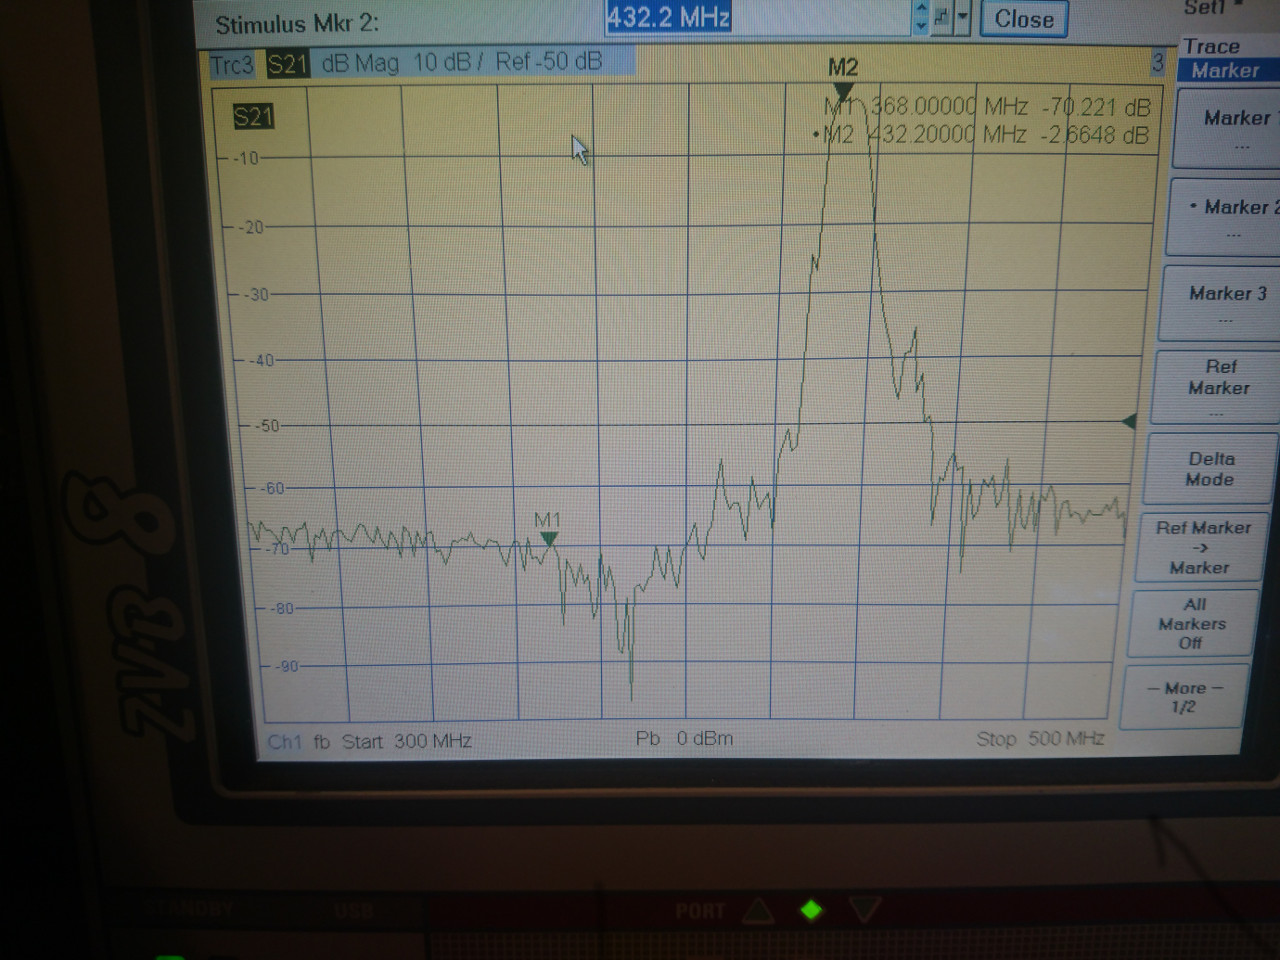Viewport: 1280px width, 960px height.
Task: Click the Stimulus Mkr 2 frequency input field
Action: tap(758, 18)
